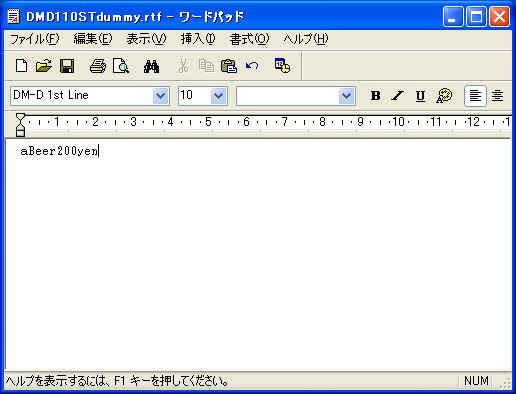Screen dimensions: 516x394
Task: Expand the empty script dropdown
Action: 347,96
